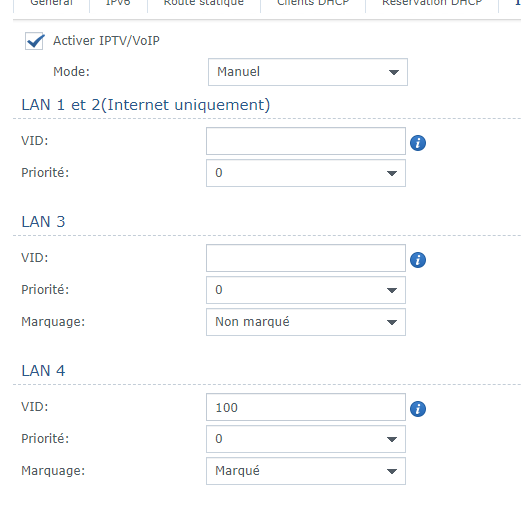Open the Mode dropdown showing Manuel
Viewport: 521px width, 526px height.
(308, 72)
